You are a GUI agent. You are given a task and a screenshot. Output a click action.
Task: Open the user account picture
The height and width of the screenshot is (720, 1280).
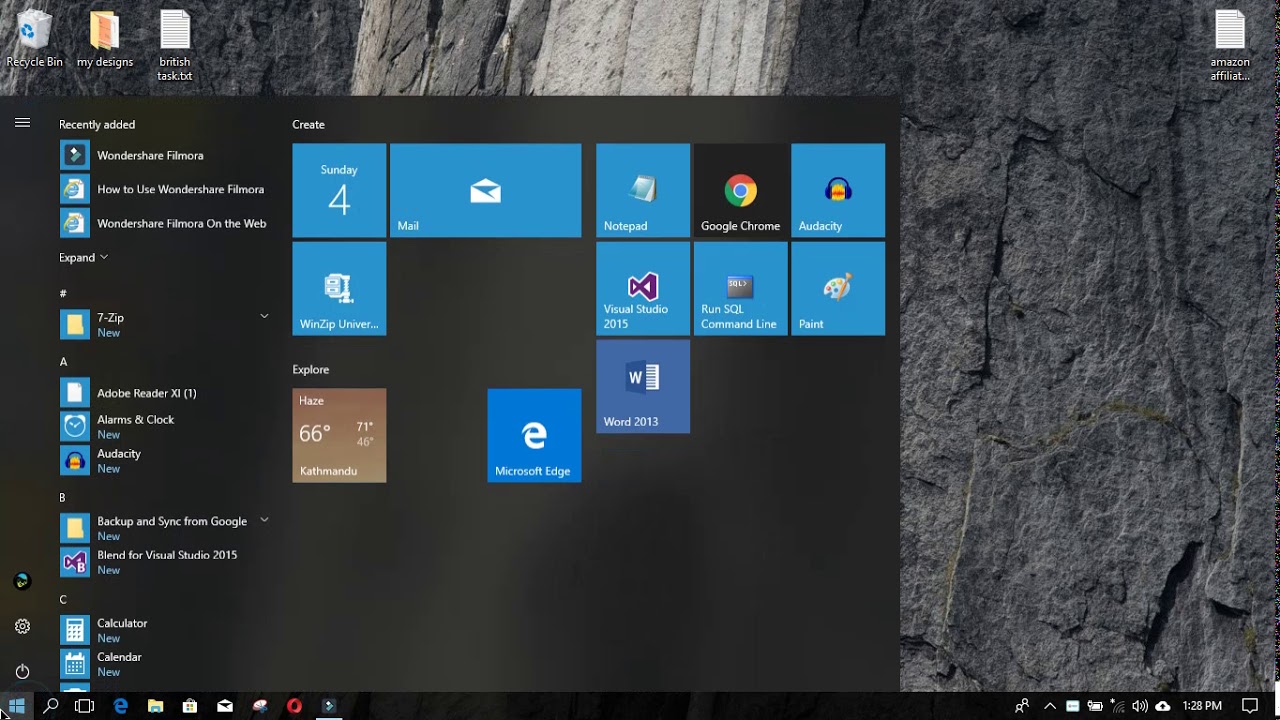22,581
